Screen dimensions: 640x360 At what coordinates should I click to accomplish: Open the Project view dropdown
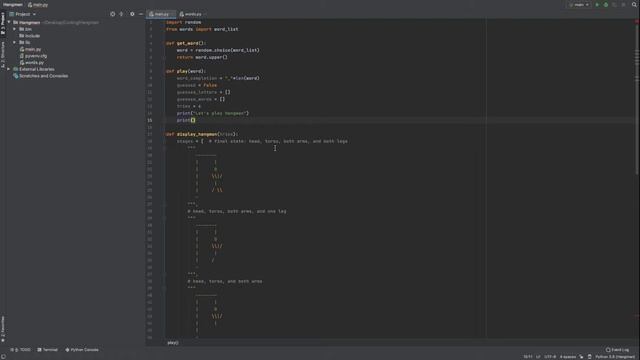(x=22, y=14)
